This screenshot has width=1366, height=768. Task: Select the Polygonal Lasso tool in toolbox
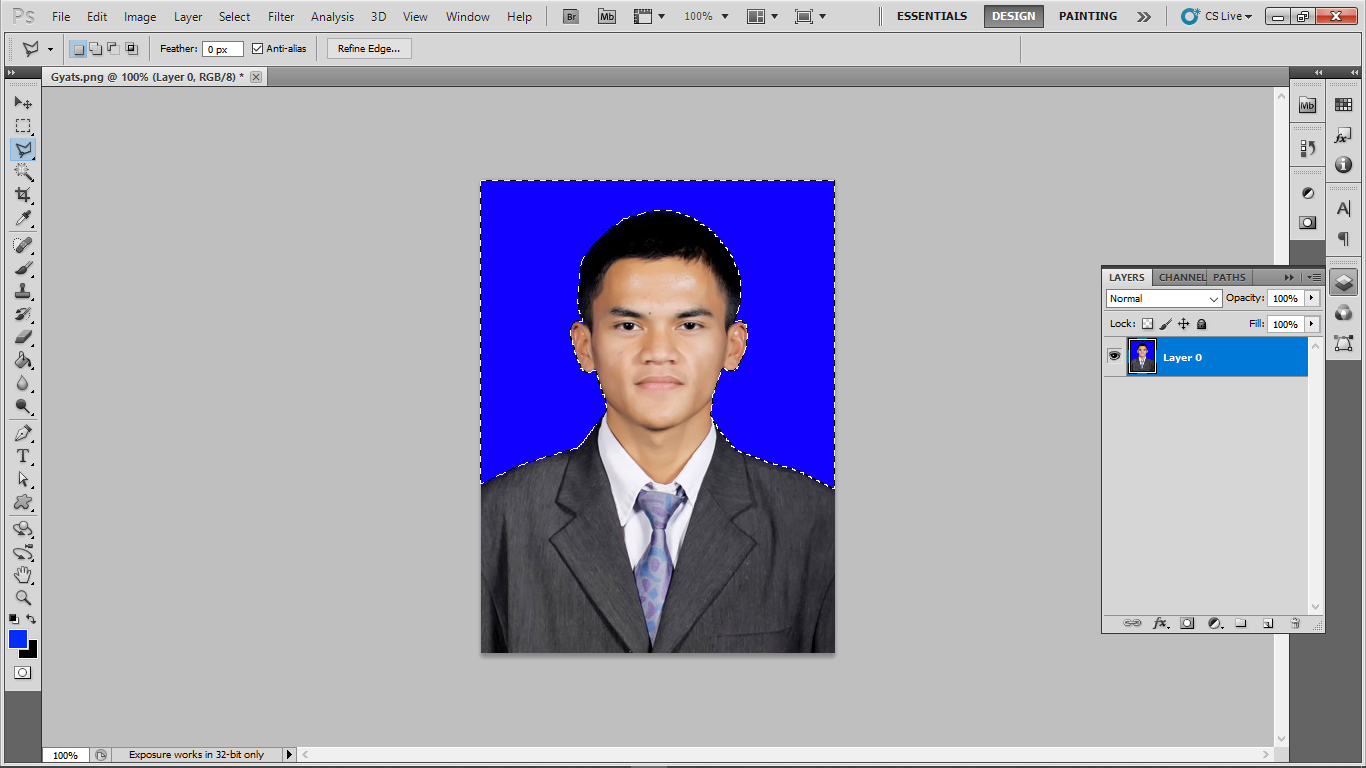(23, 150)
